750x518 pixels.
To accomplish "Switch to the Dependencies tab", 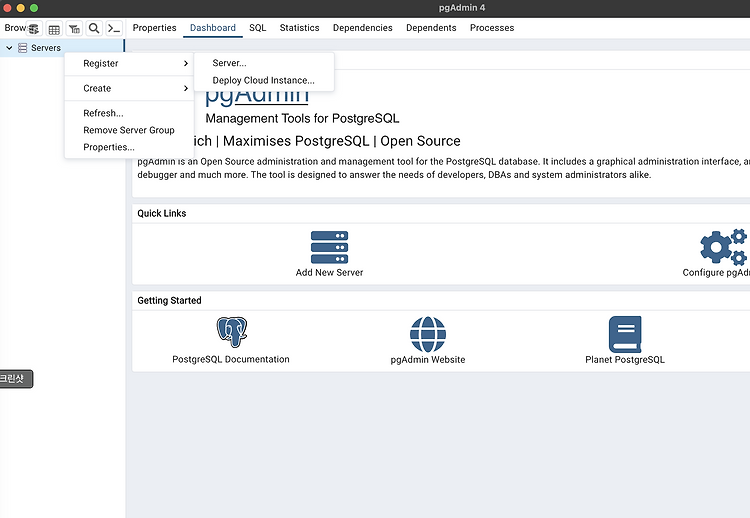I will pos(363,28).
